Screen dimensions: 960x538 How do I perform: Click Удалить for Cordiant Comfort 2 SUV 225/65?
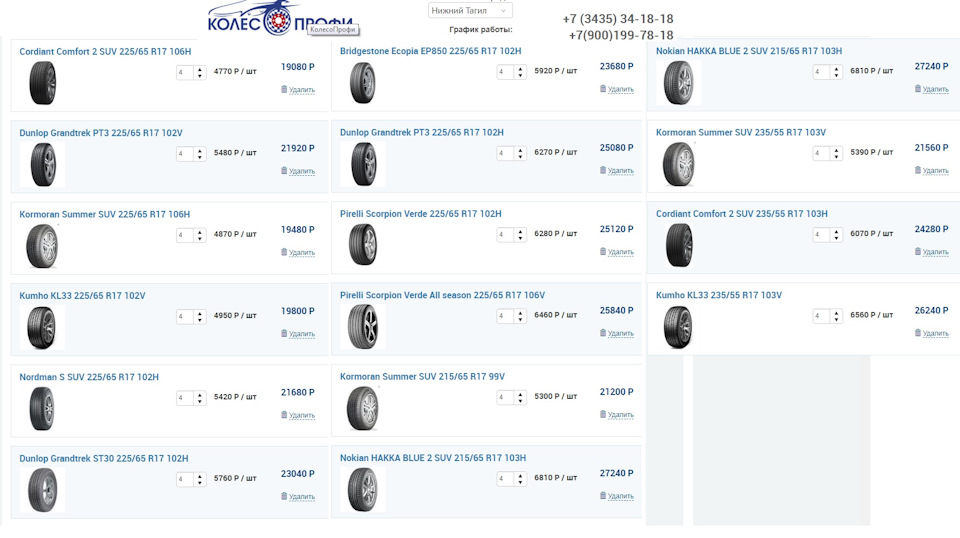tap(298, 89)
